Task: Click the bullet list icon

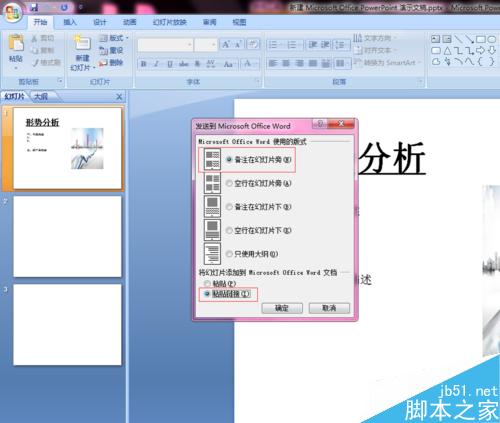Action: 275,45
